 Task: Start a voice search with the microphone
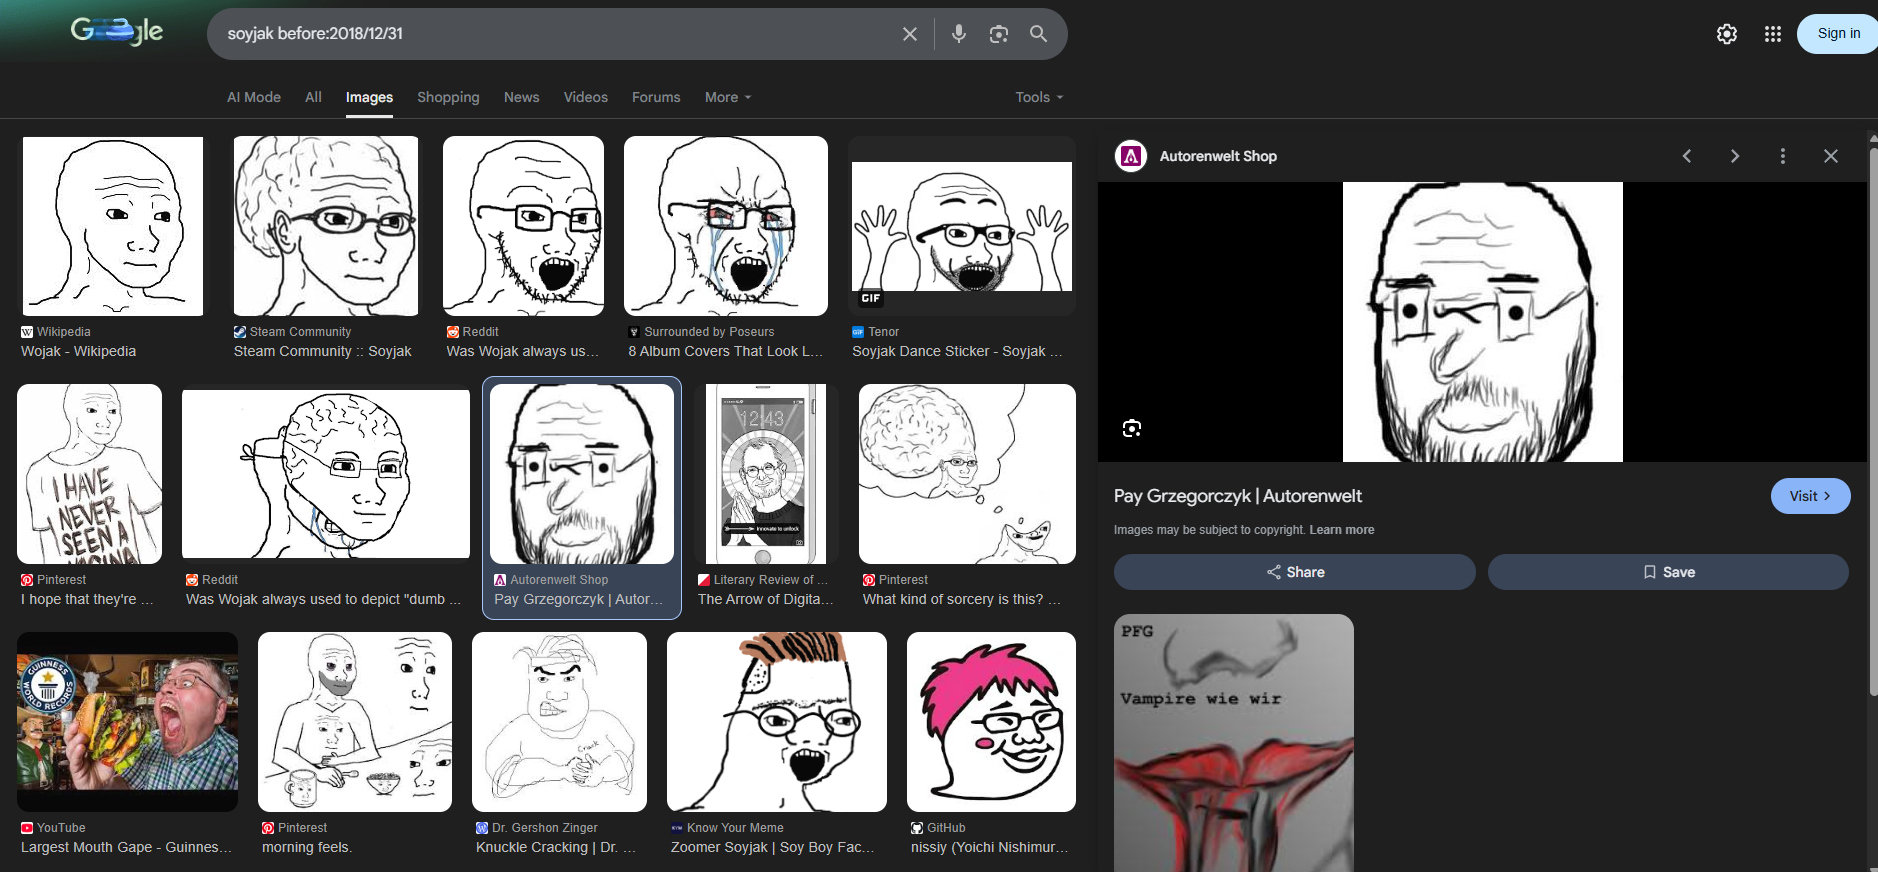tap(959, 34)
